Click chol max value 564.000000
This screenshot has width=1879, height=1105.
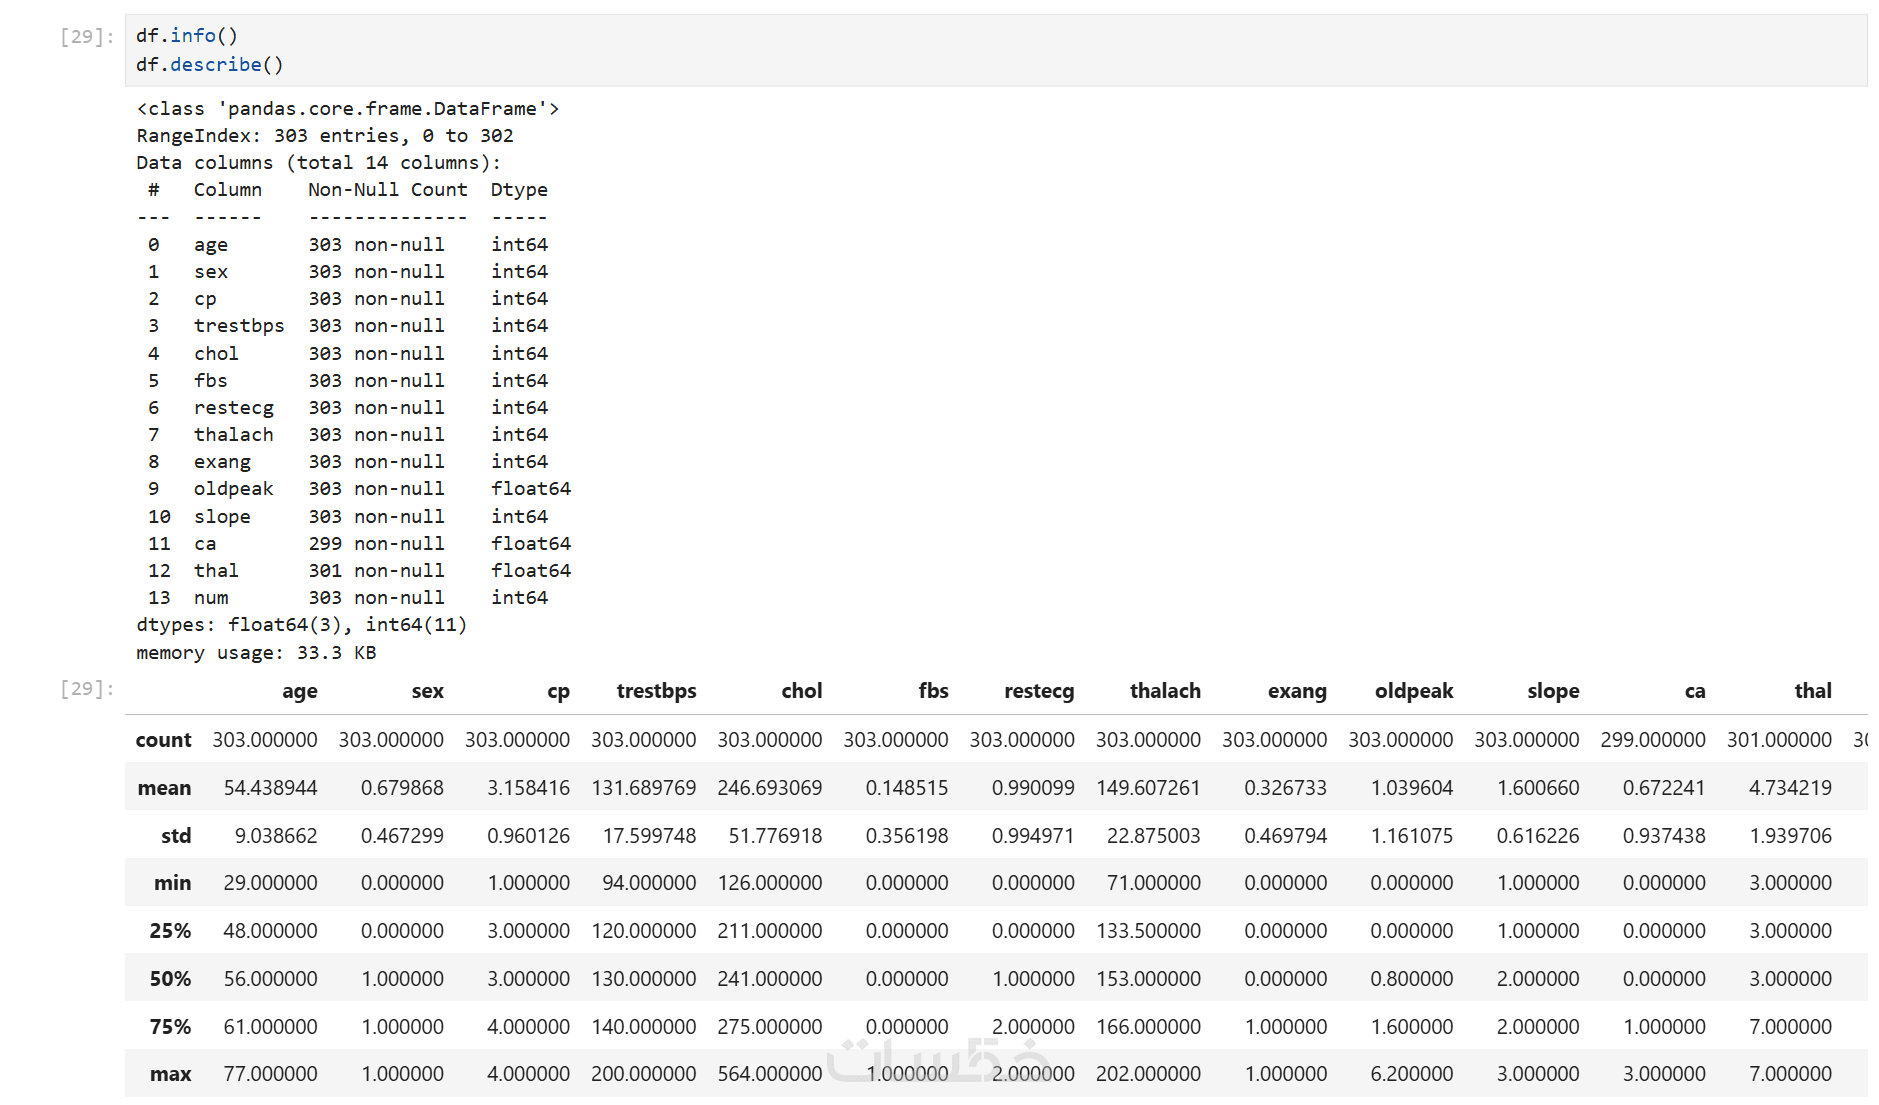point(769,1074)
